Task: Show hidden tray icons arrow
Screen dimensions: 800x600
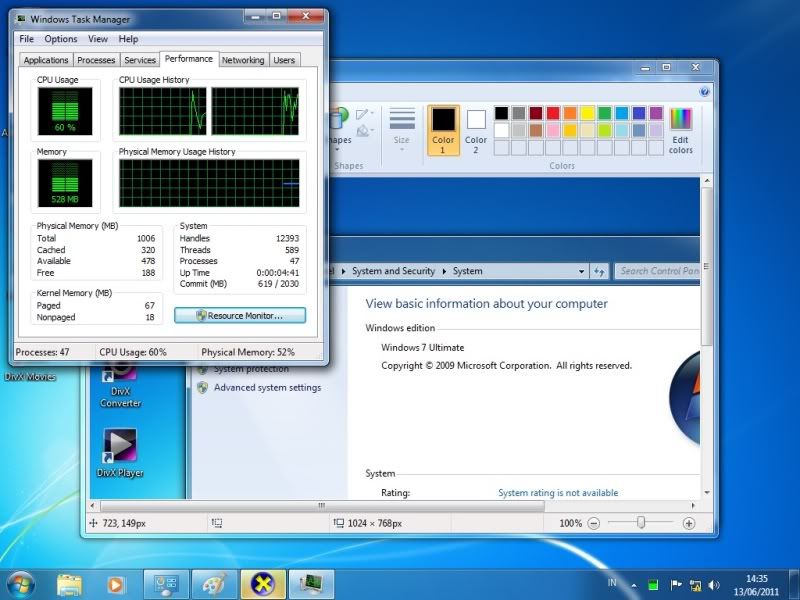Action: [634, 586]
